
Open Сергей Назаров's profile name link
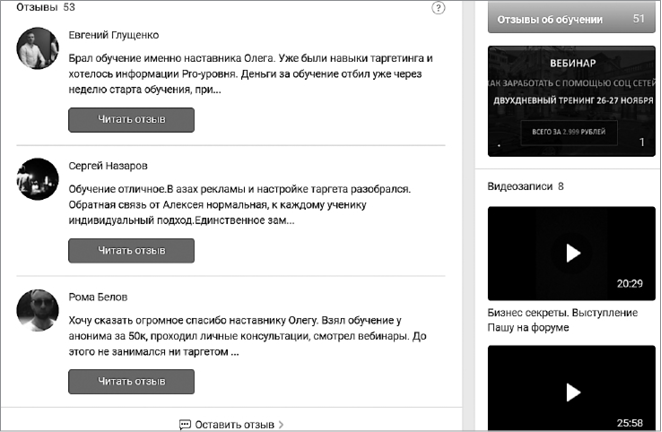pyautogui.click(x=106, y=166)
